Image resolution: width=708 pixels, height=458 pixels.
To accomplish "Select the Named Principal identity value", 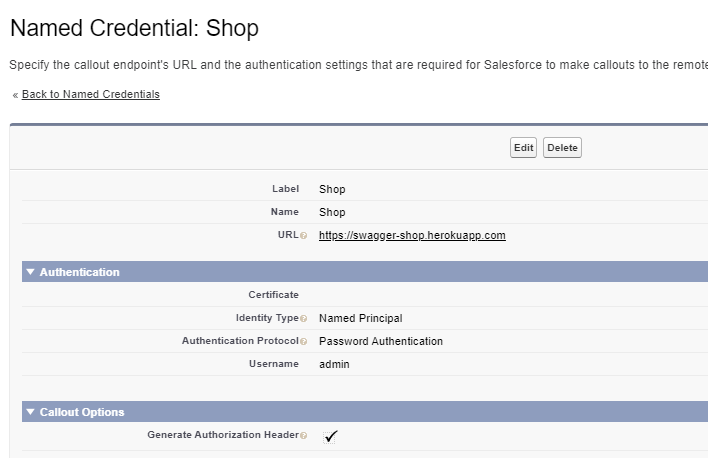I will point(360,318).
